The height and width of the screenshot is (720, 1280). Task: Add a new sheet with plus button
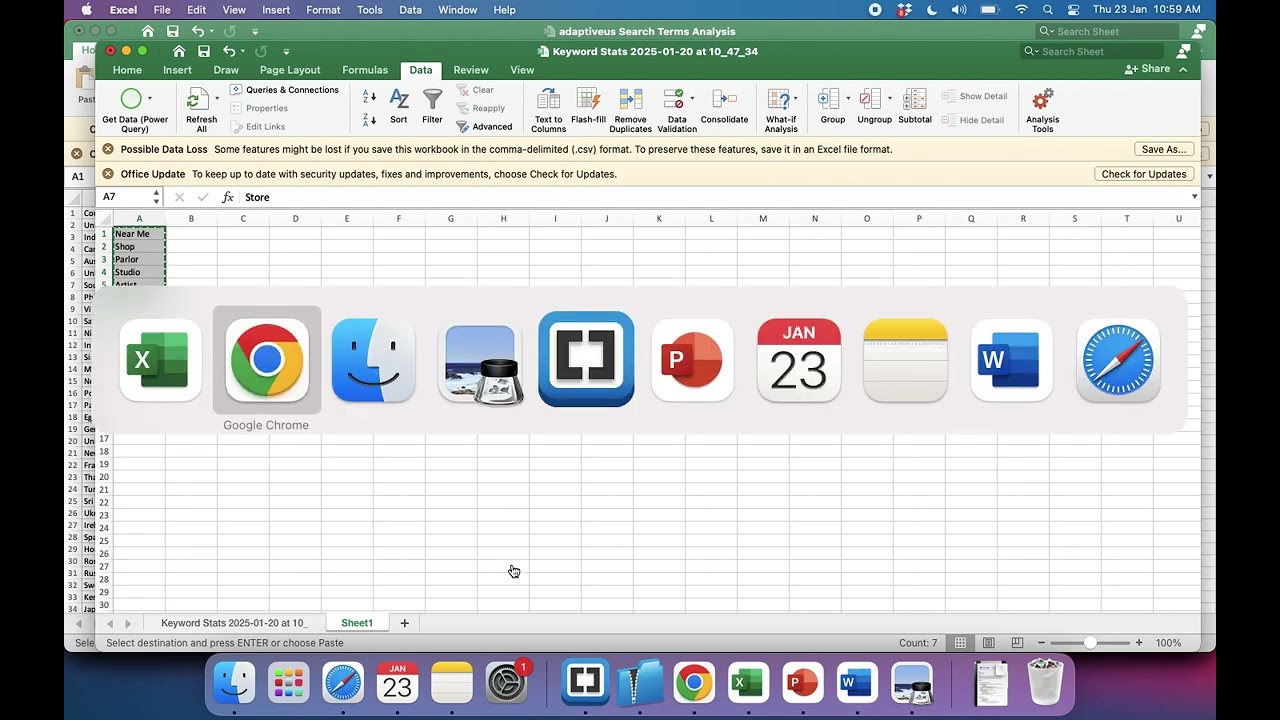coord(404,623)
